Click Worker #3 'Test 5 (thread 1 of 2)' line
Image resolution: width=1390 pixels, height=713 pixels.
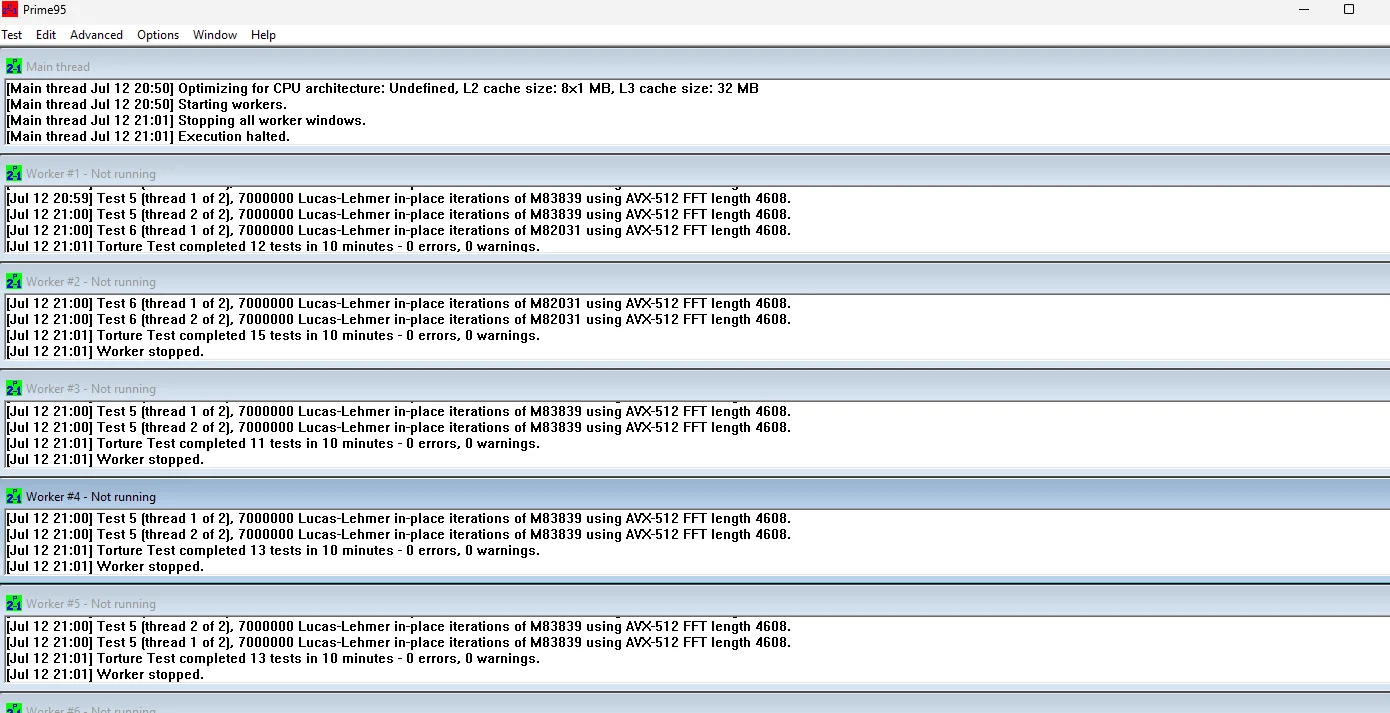coord(398,411)
